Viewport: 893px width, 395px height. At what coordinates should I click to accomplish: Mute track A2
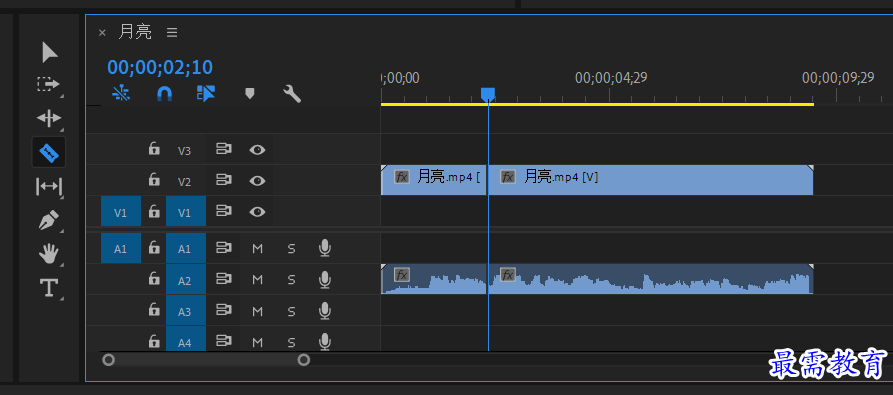coord(257,279)
